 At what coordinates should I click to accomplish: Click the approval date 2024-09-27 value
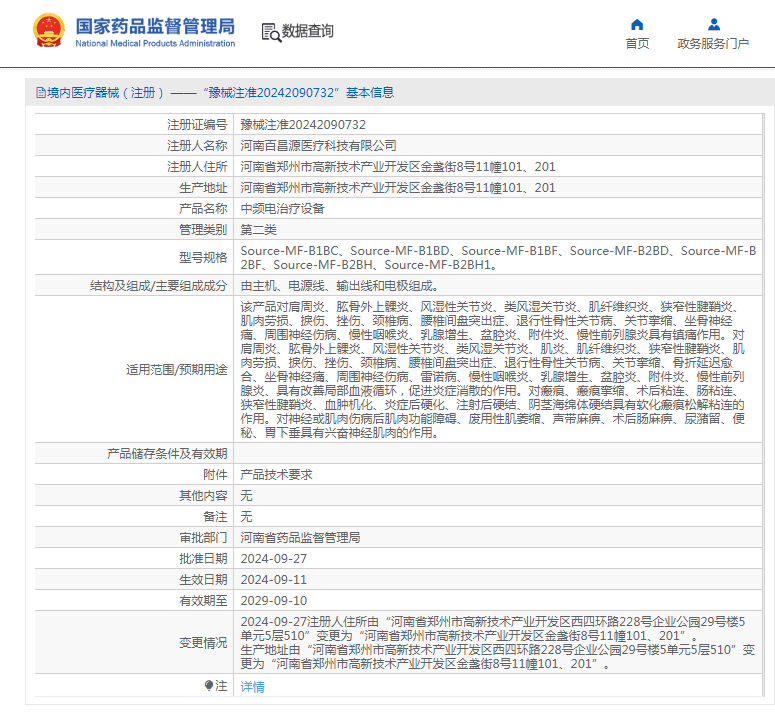(x=273, y=558)
